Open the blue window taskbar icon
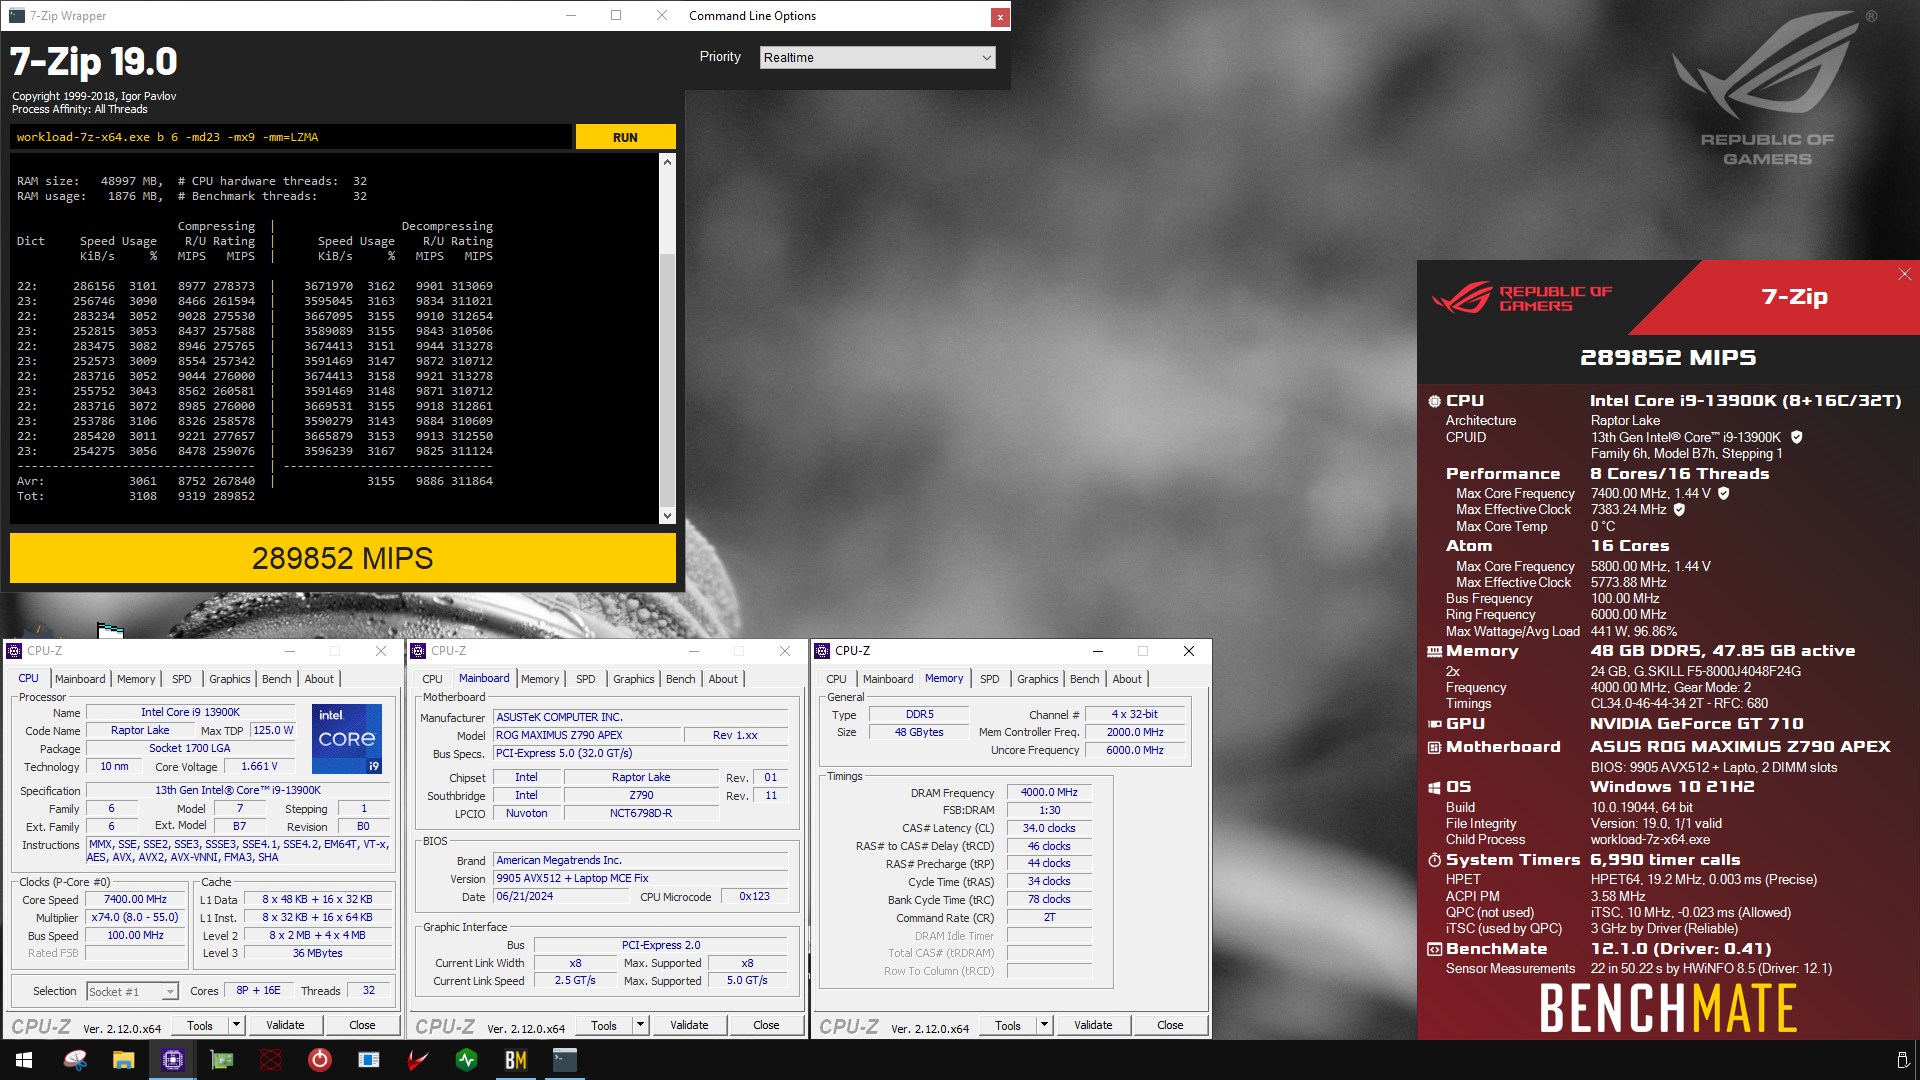Screen dimensions: 1920x1080 [x=369, y=1060]
